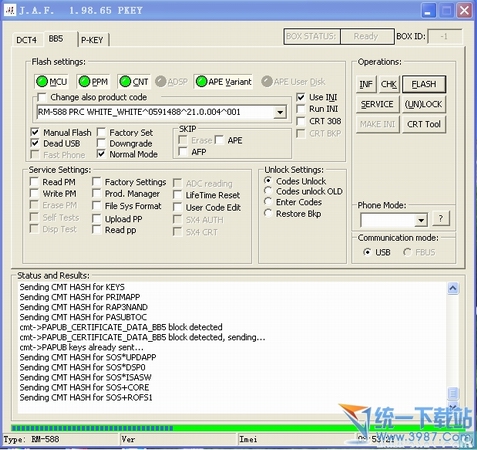
Task: Click the green MCU indicator button
Action: [x=51, y=82]
